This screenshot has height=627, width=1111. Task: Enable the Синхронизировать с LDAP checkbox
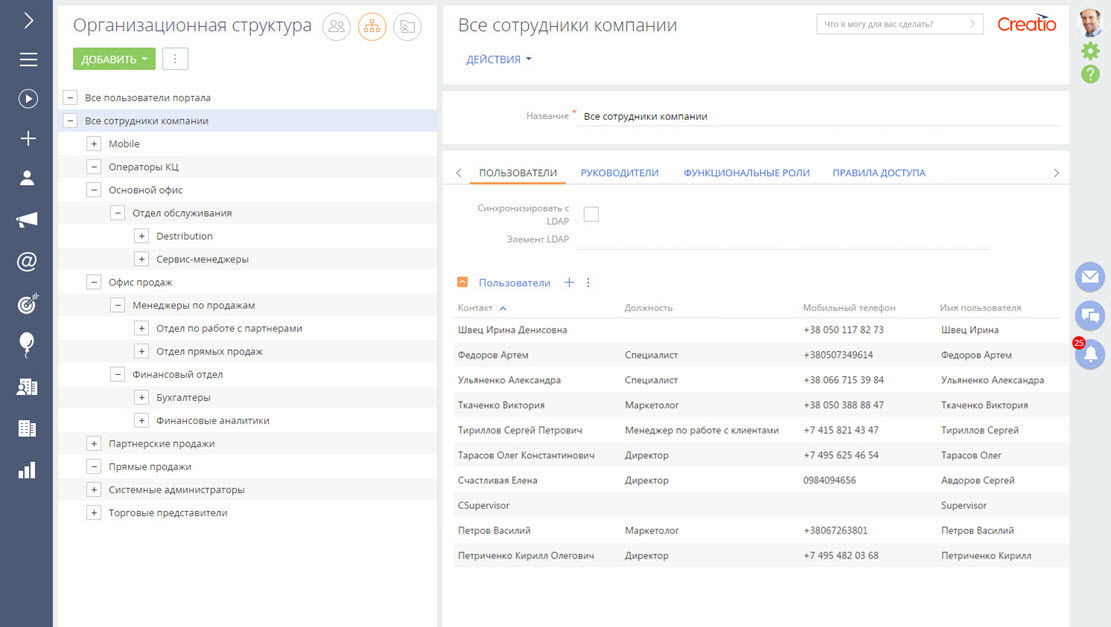[x=590, y=213]
